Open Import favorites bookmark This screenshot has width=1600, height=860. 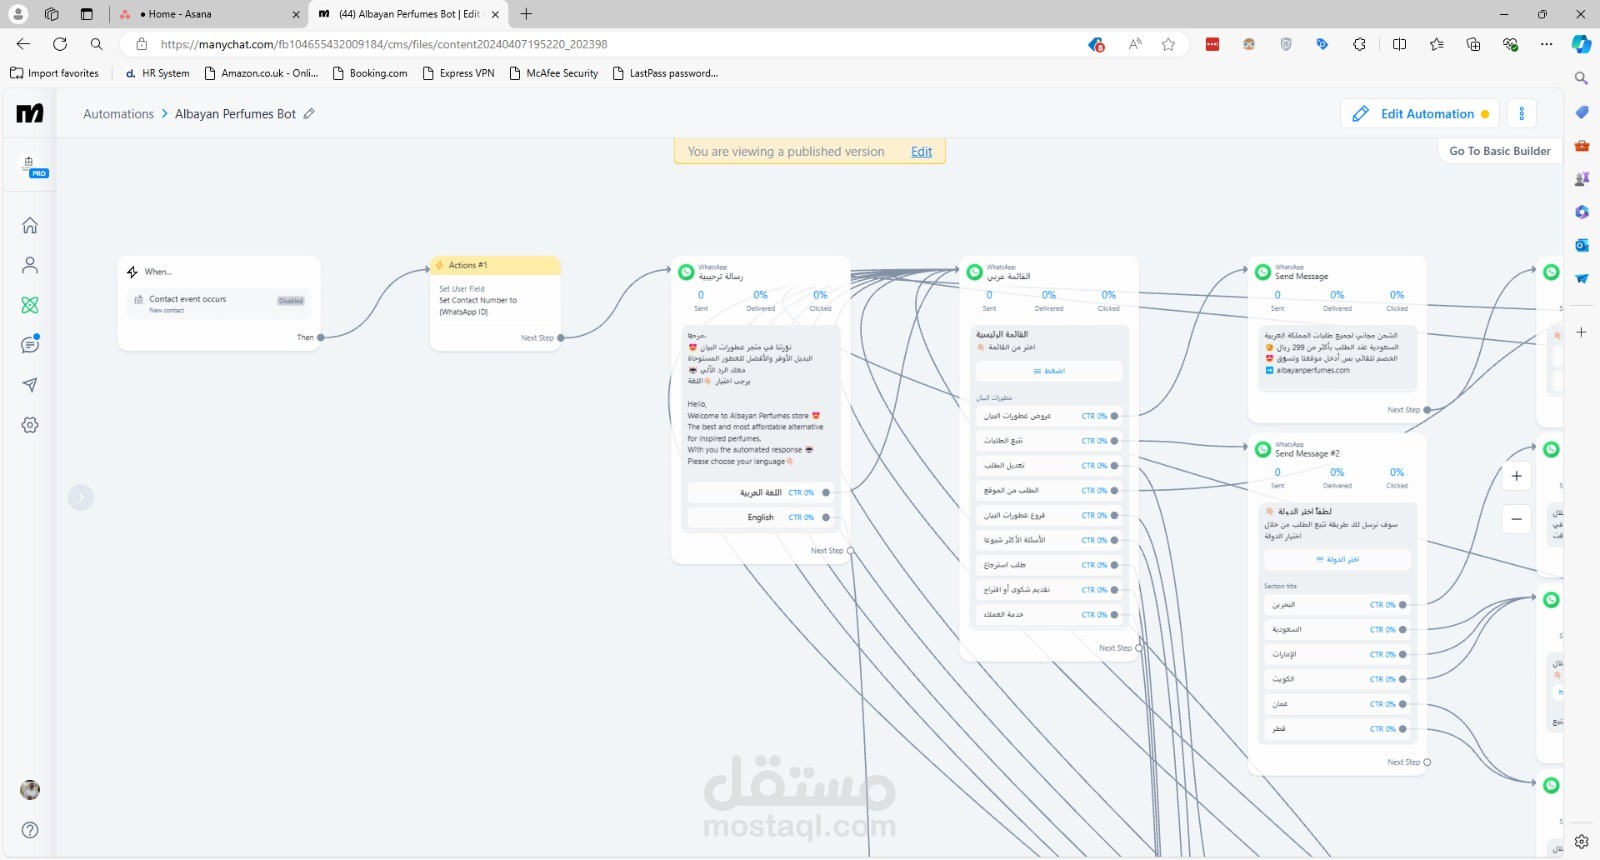pyautogui.click(x=55, y=73)
